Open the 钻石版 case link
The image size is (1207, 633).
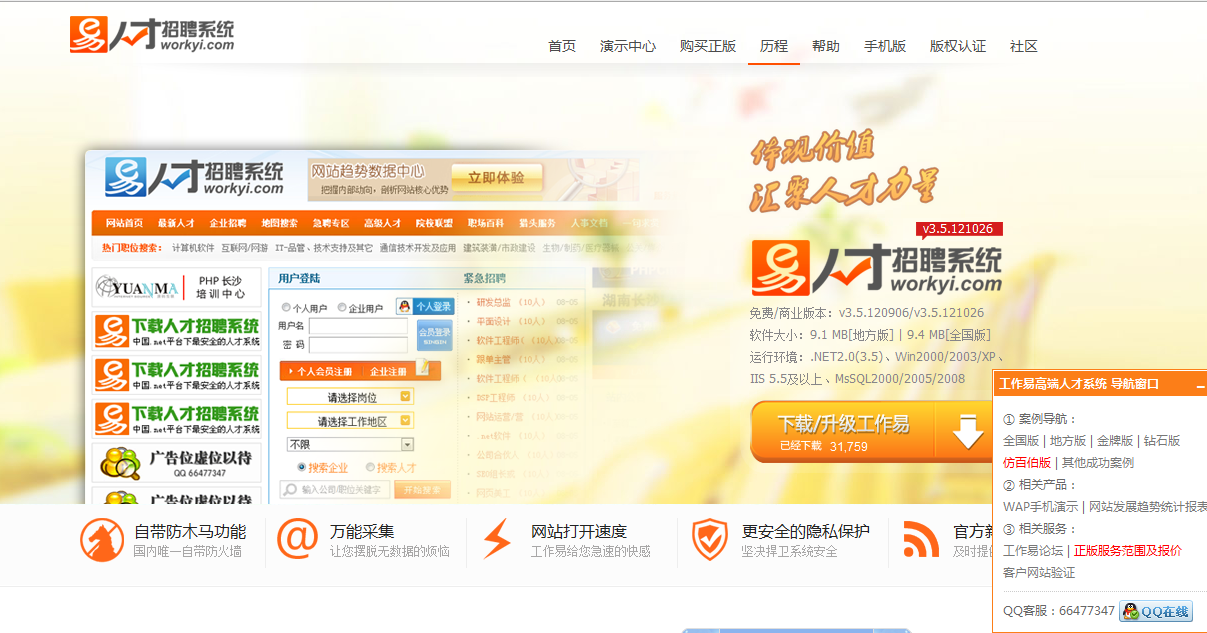click(x=1162, y=441)
